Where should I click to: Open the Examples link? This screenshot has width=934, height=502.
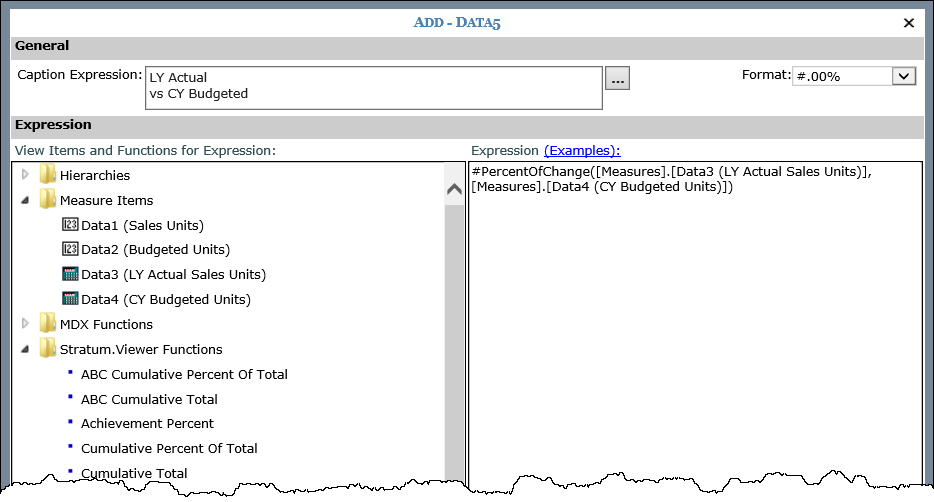pos(582,150)
